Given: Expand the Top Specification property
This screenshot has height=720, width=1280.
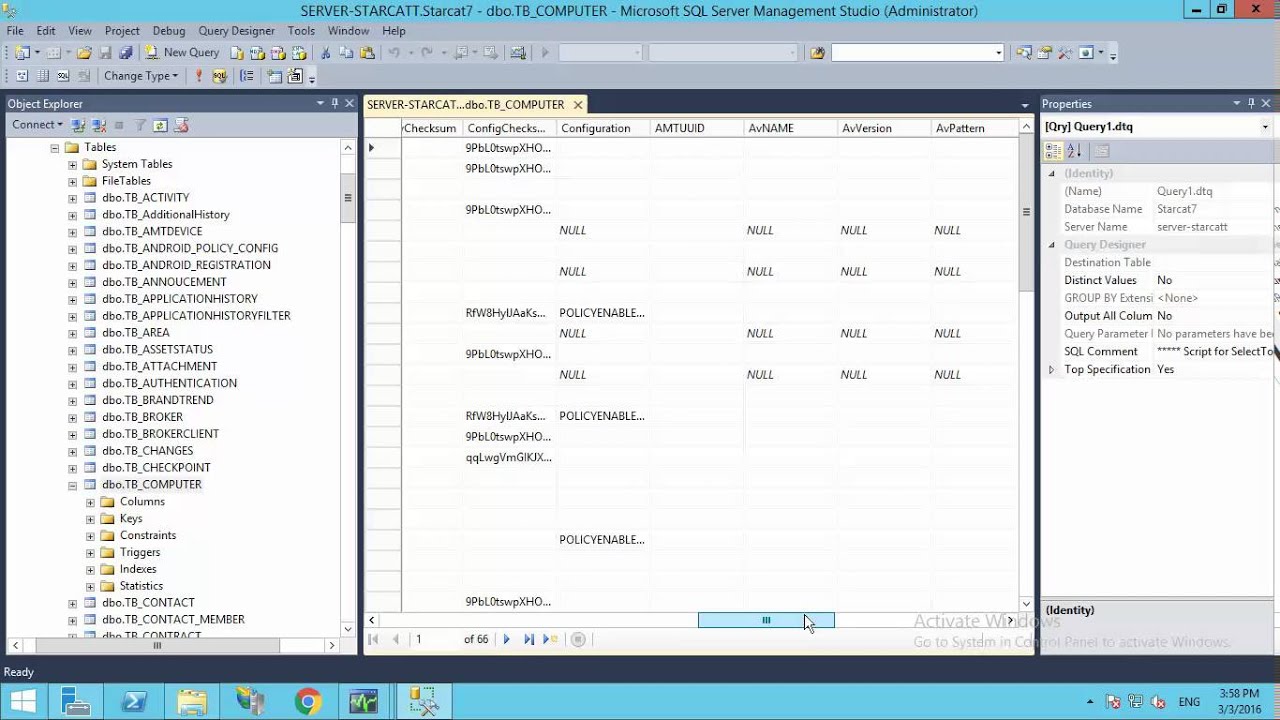Looking at the screenshot, I should point(1051,370).
